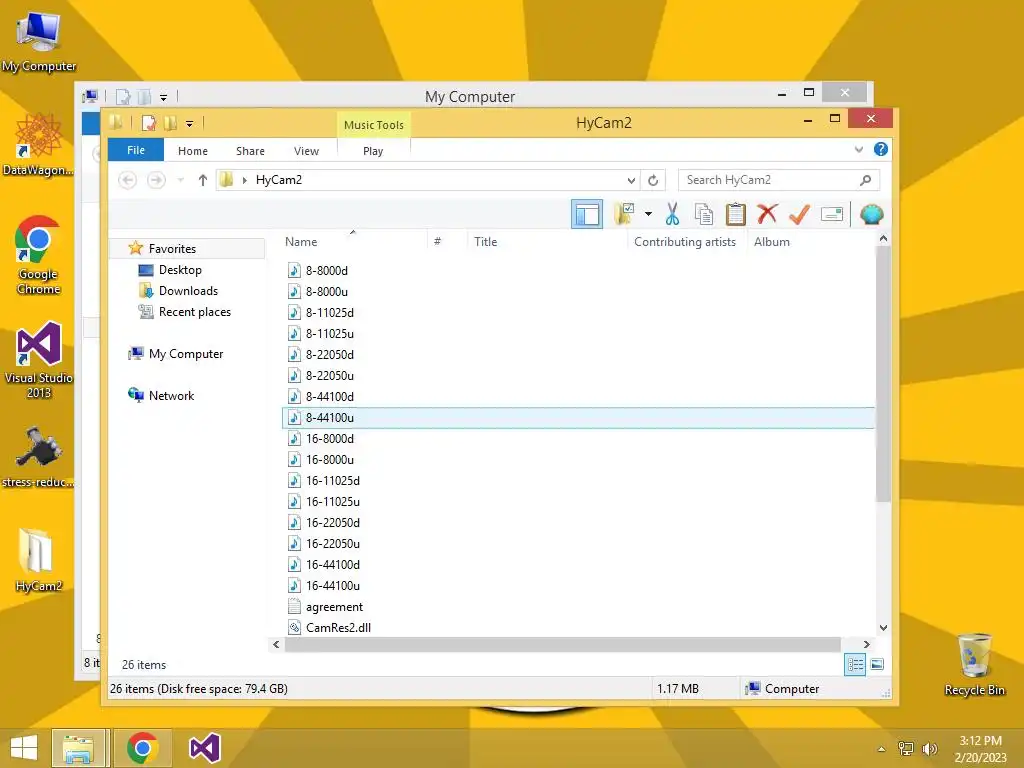
Task: Click Quick Access dropdown in My Computer window
Action: click(x=163, y=97)
